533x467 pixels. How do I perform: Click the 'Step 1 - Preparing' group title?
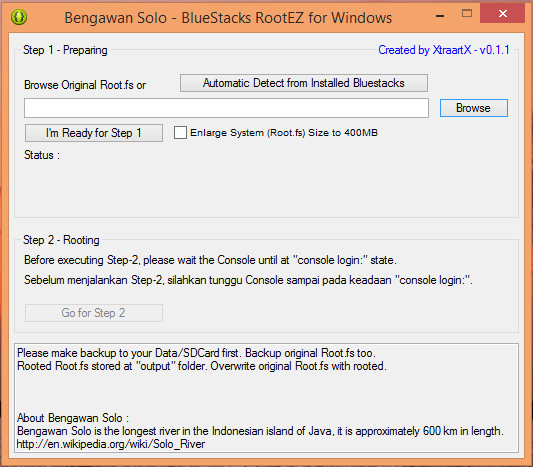tap(65, 50)
